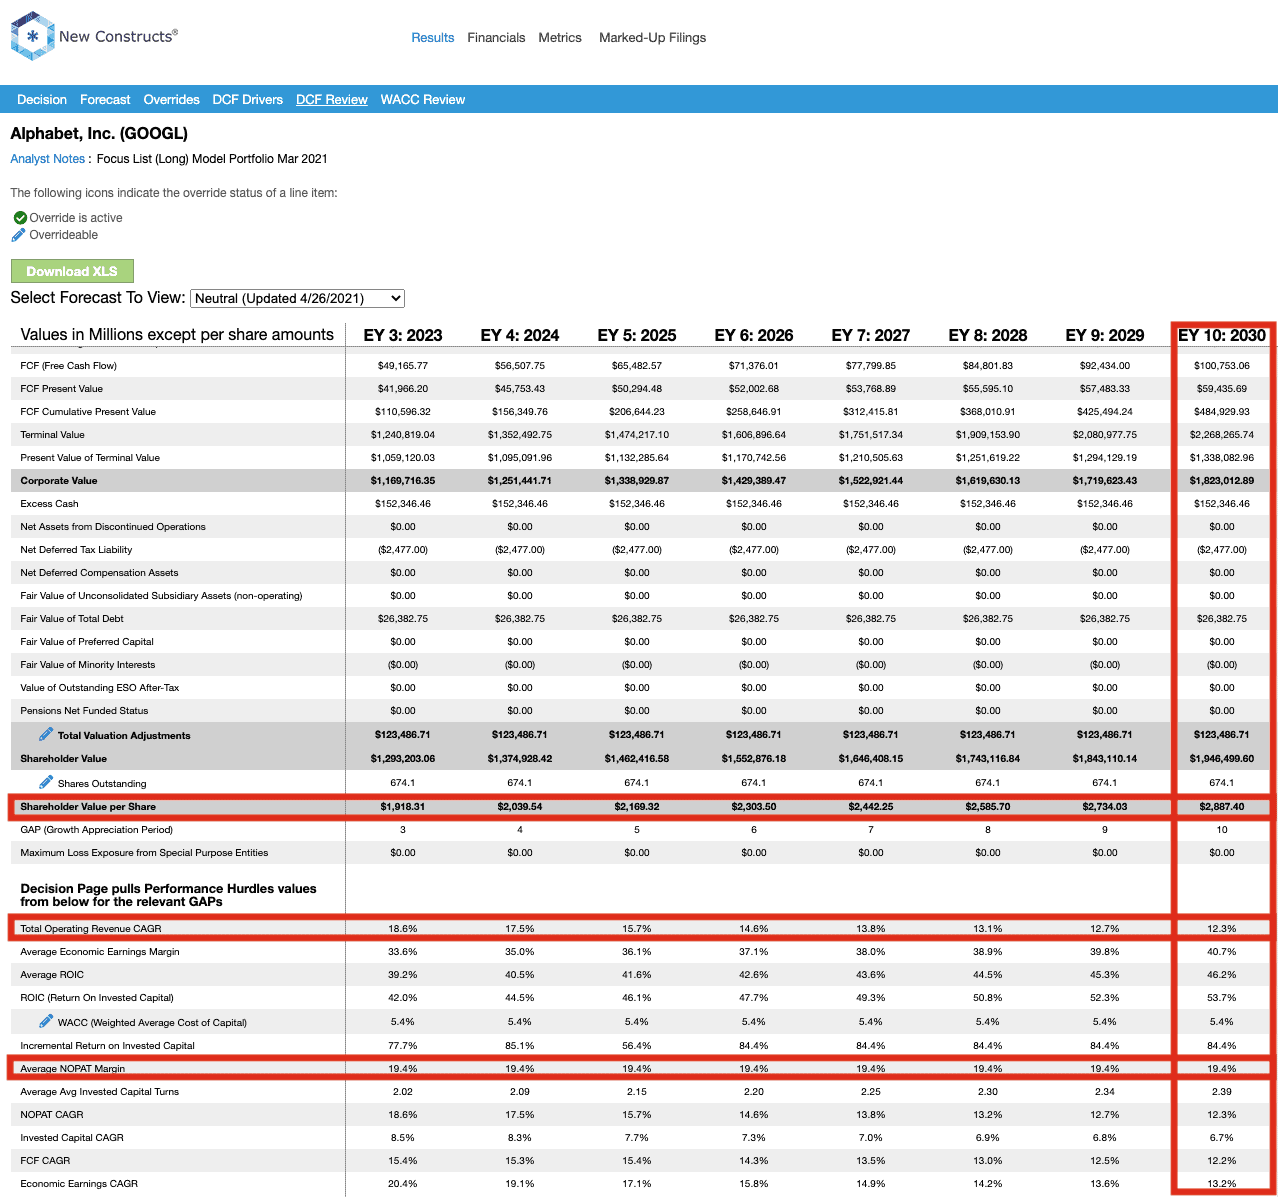1278x1197 pixels.
Task: Click GAP (Growth Appreciation Period) label
Action: click(x=97, y=830)
